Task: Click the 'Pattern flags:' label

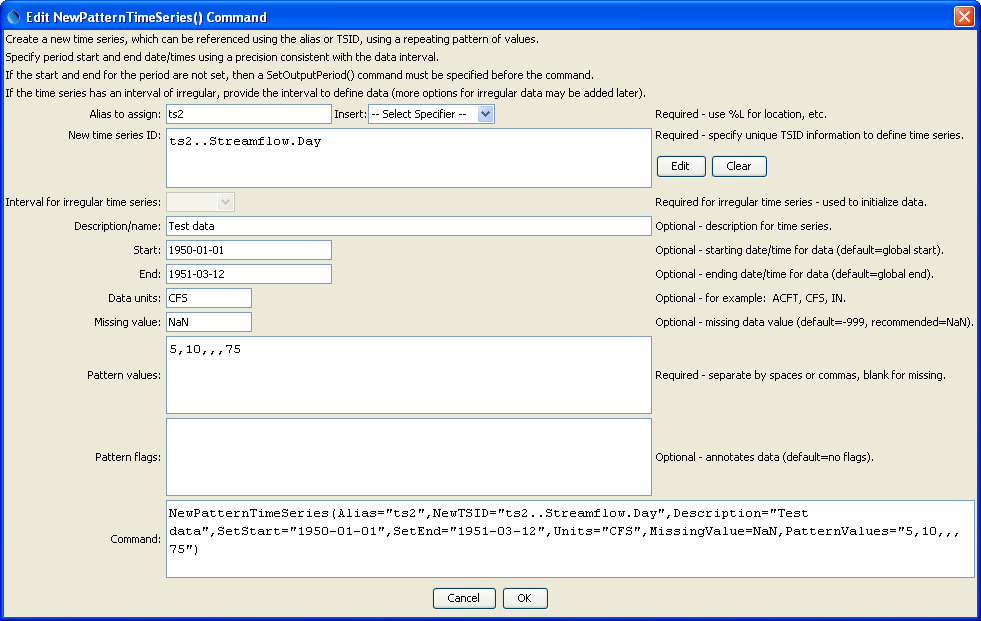Action: click(x=128, y=457)
